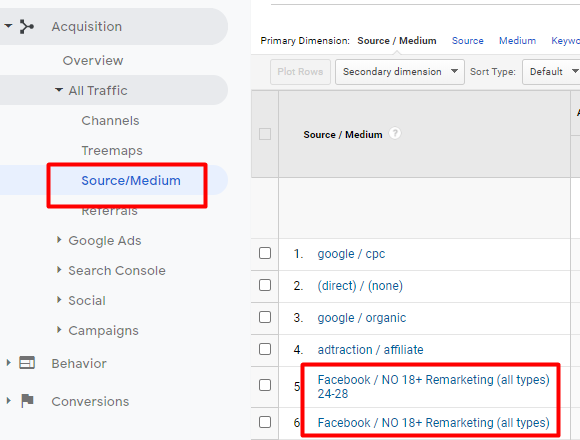The width and height of the screenshot is (580, 440).
Task: Toggle the select-all checkbox in table header
Action: (x=265, y=134)
